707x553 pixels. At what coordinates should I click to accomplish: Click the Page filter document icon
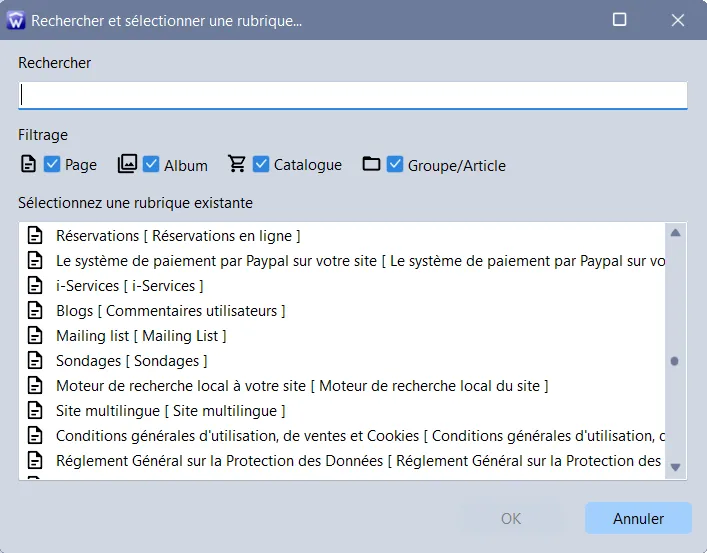coord(28,164)
